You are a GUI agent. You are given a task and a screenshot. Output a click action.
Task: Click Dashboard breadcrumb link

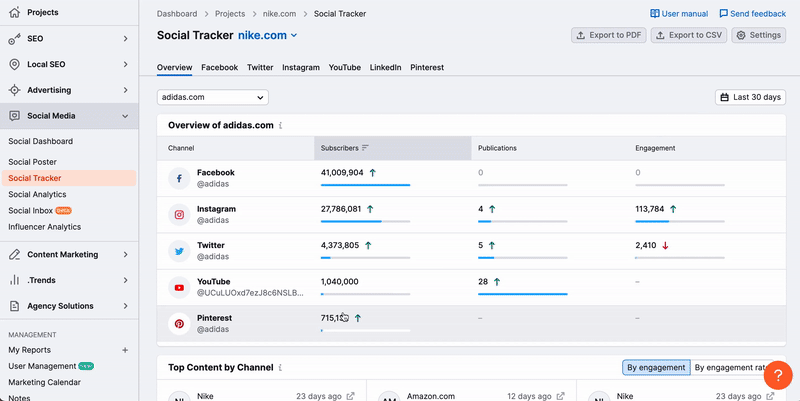tap(177, 14)
